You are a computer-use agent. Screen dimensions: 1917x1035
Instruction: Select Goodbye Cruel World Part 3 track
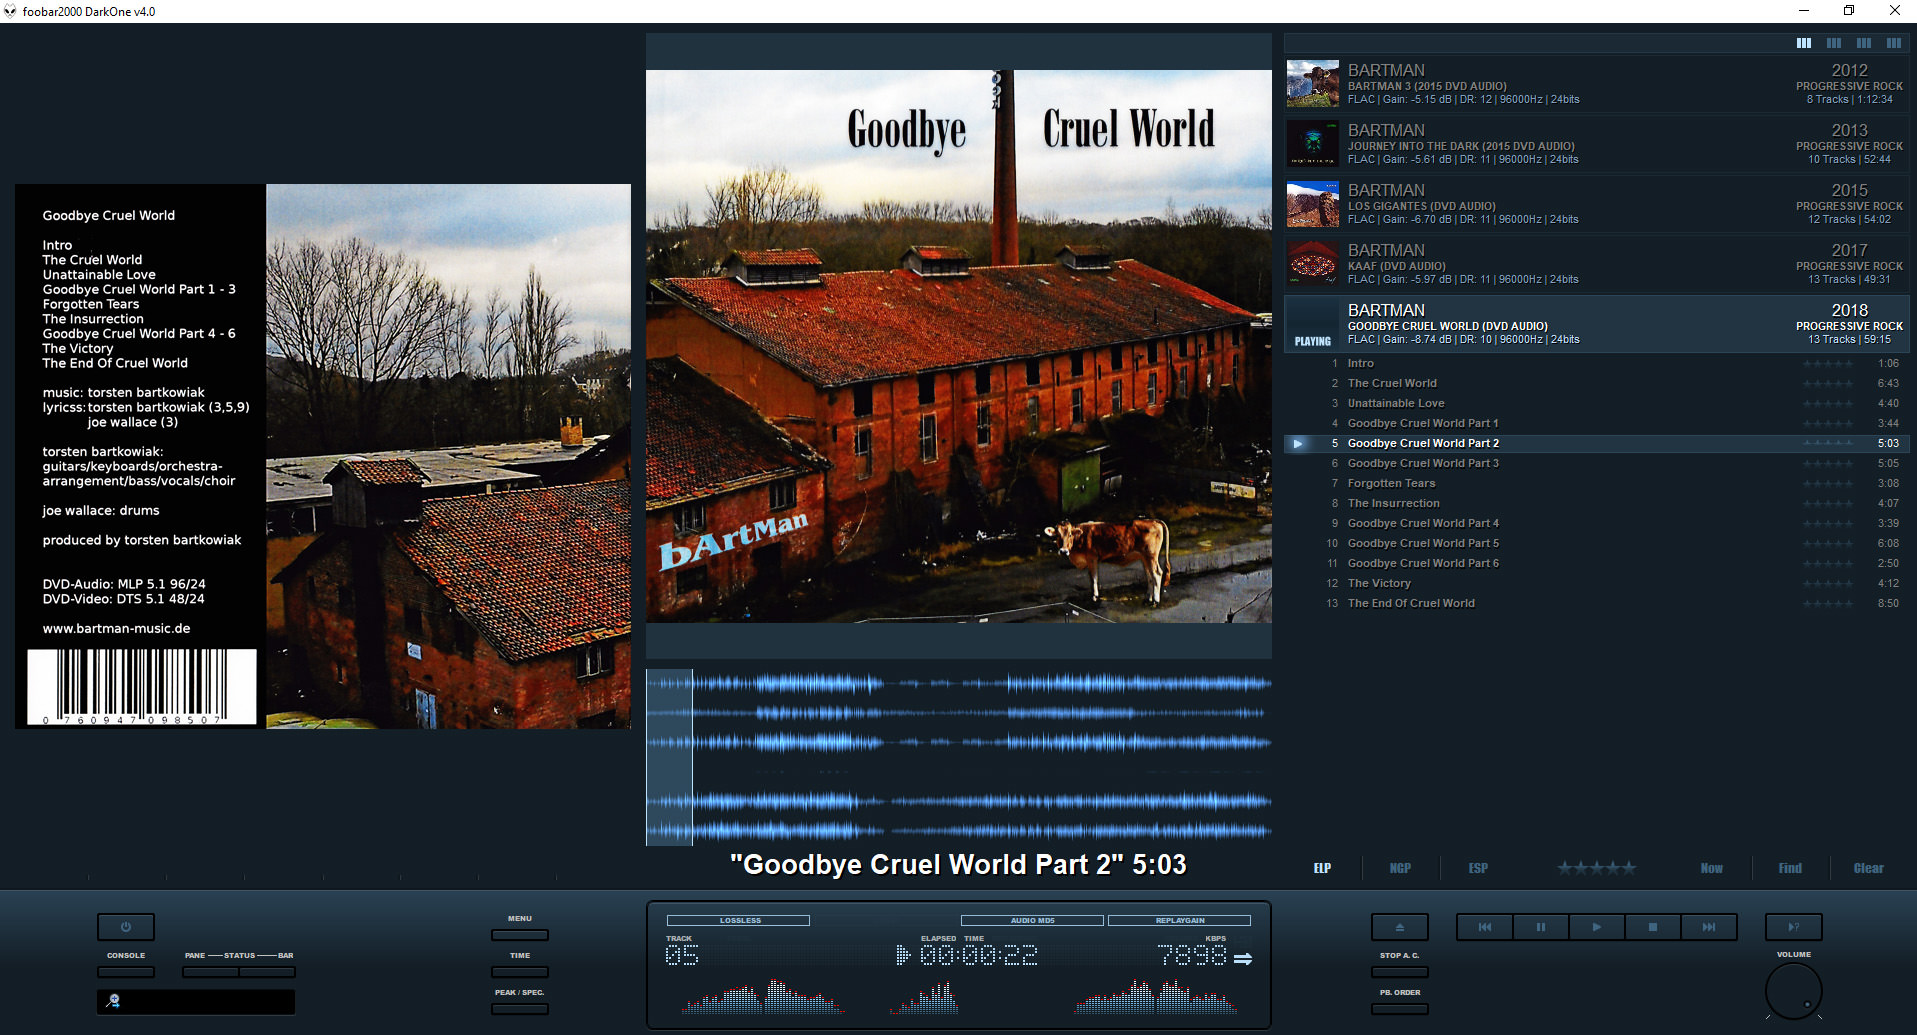[x=1596, y=464]
